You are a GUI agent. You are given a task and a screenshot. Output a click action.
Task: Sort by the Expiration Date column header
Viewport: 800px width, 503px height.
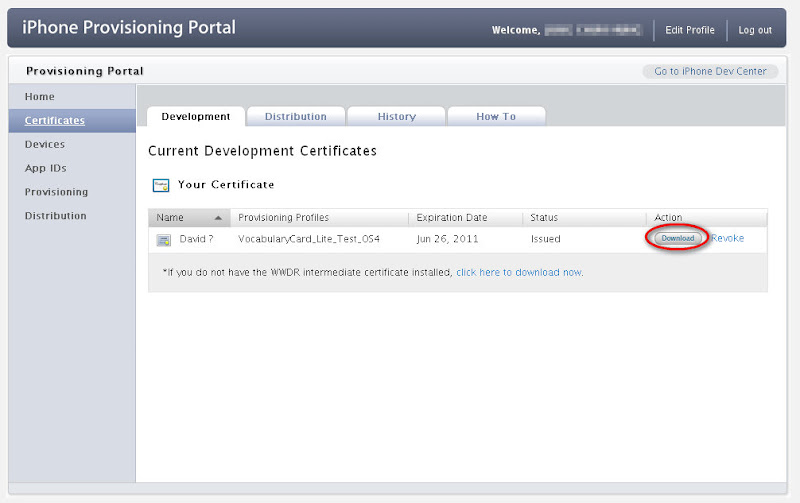452,218
